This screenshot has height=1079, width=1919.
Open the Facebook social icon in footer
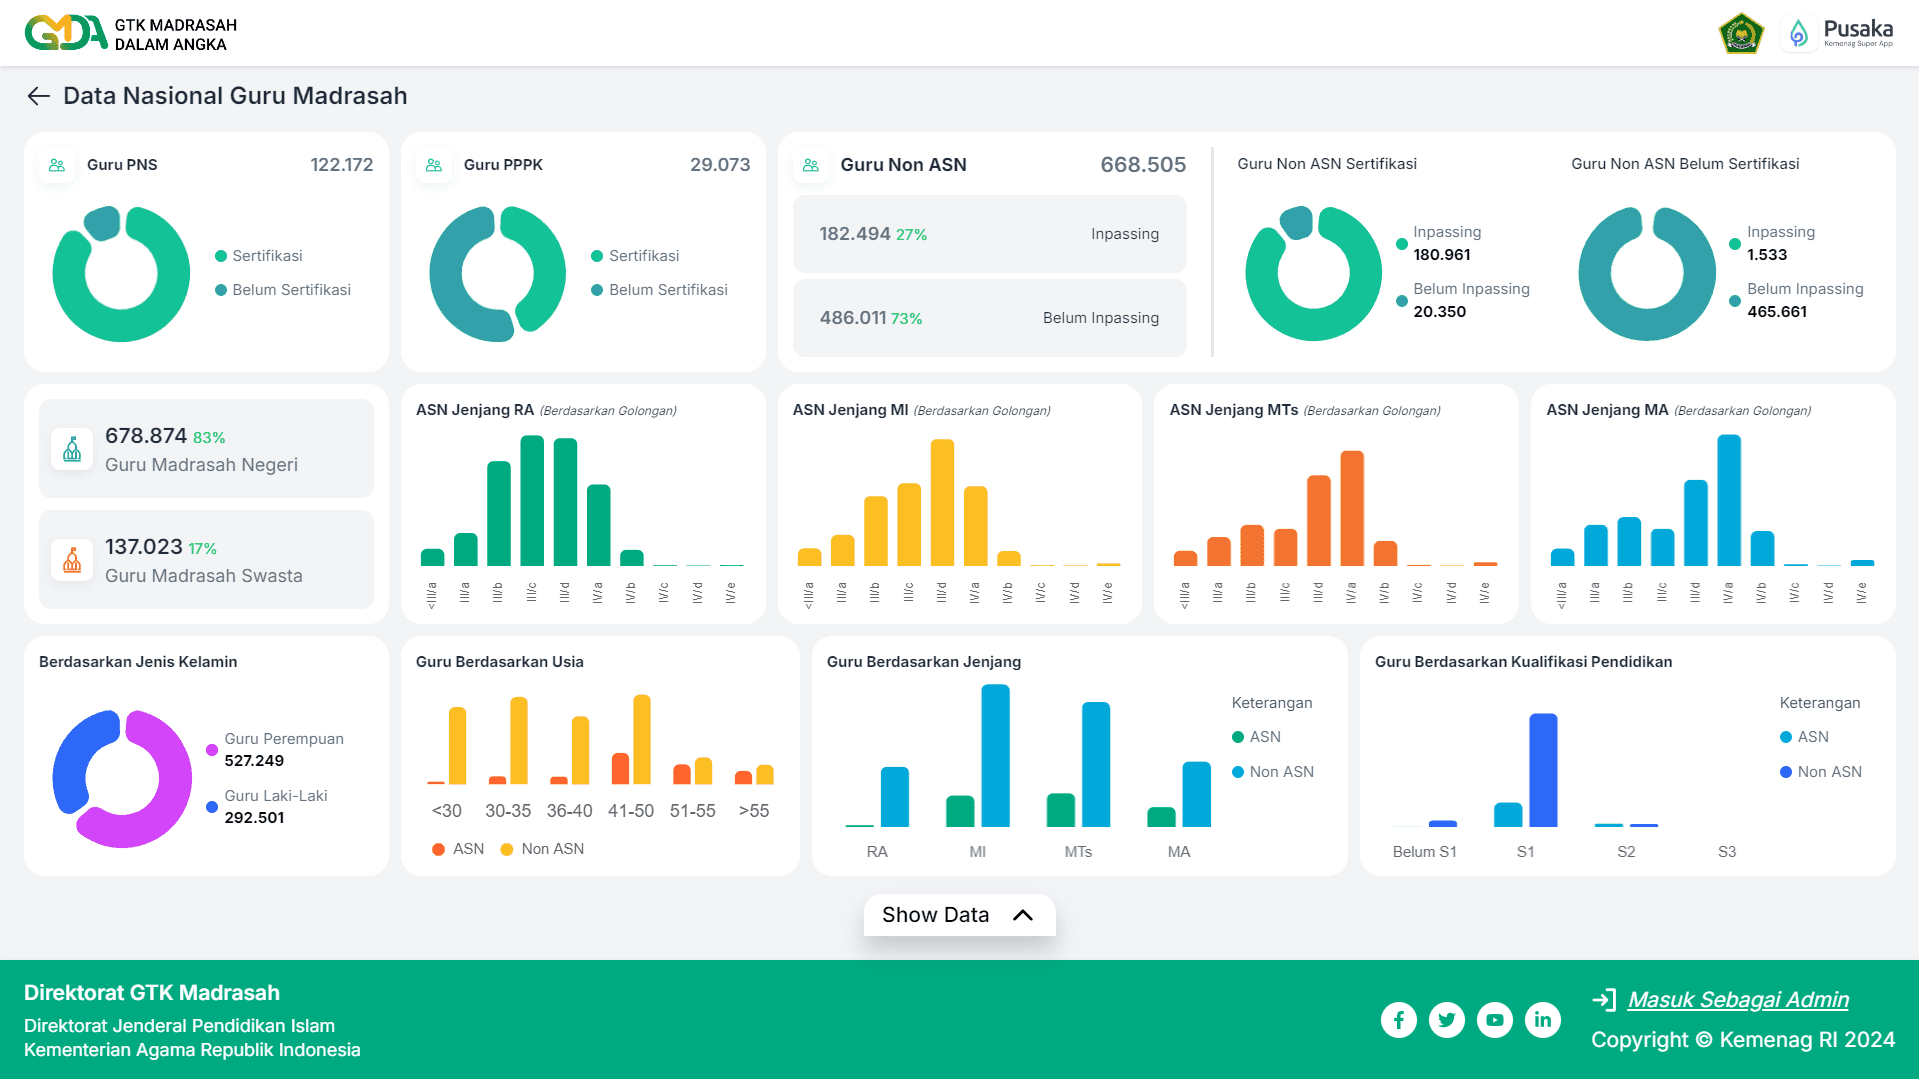point(1399,1019)
